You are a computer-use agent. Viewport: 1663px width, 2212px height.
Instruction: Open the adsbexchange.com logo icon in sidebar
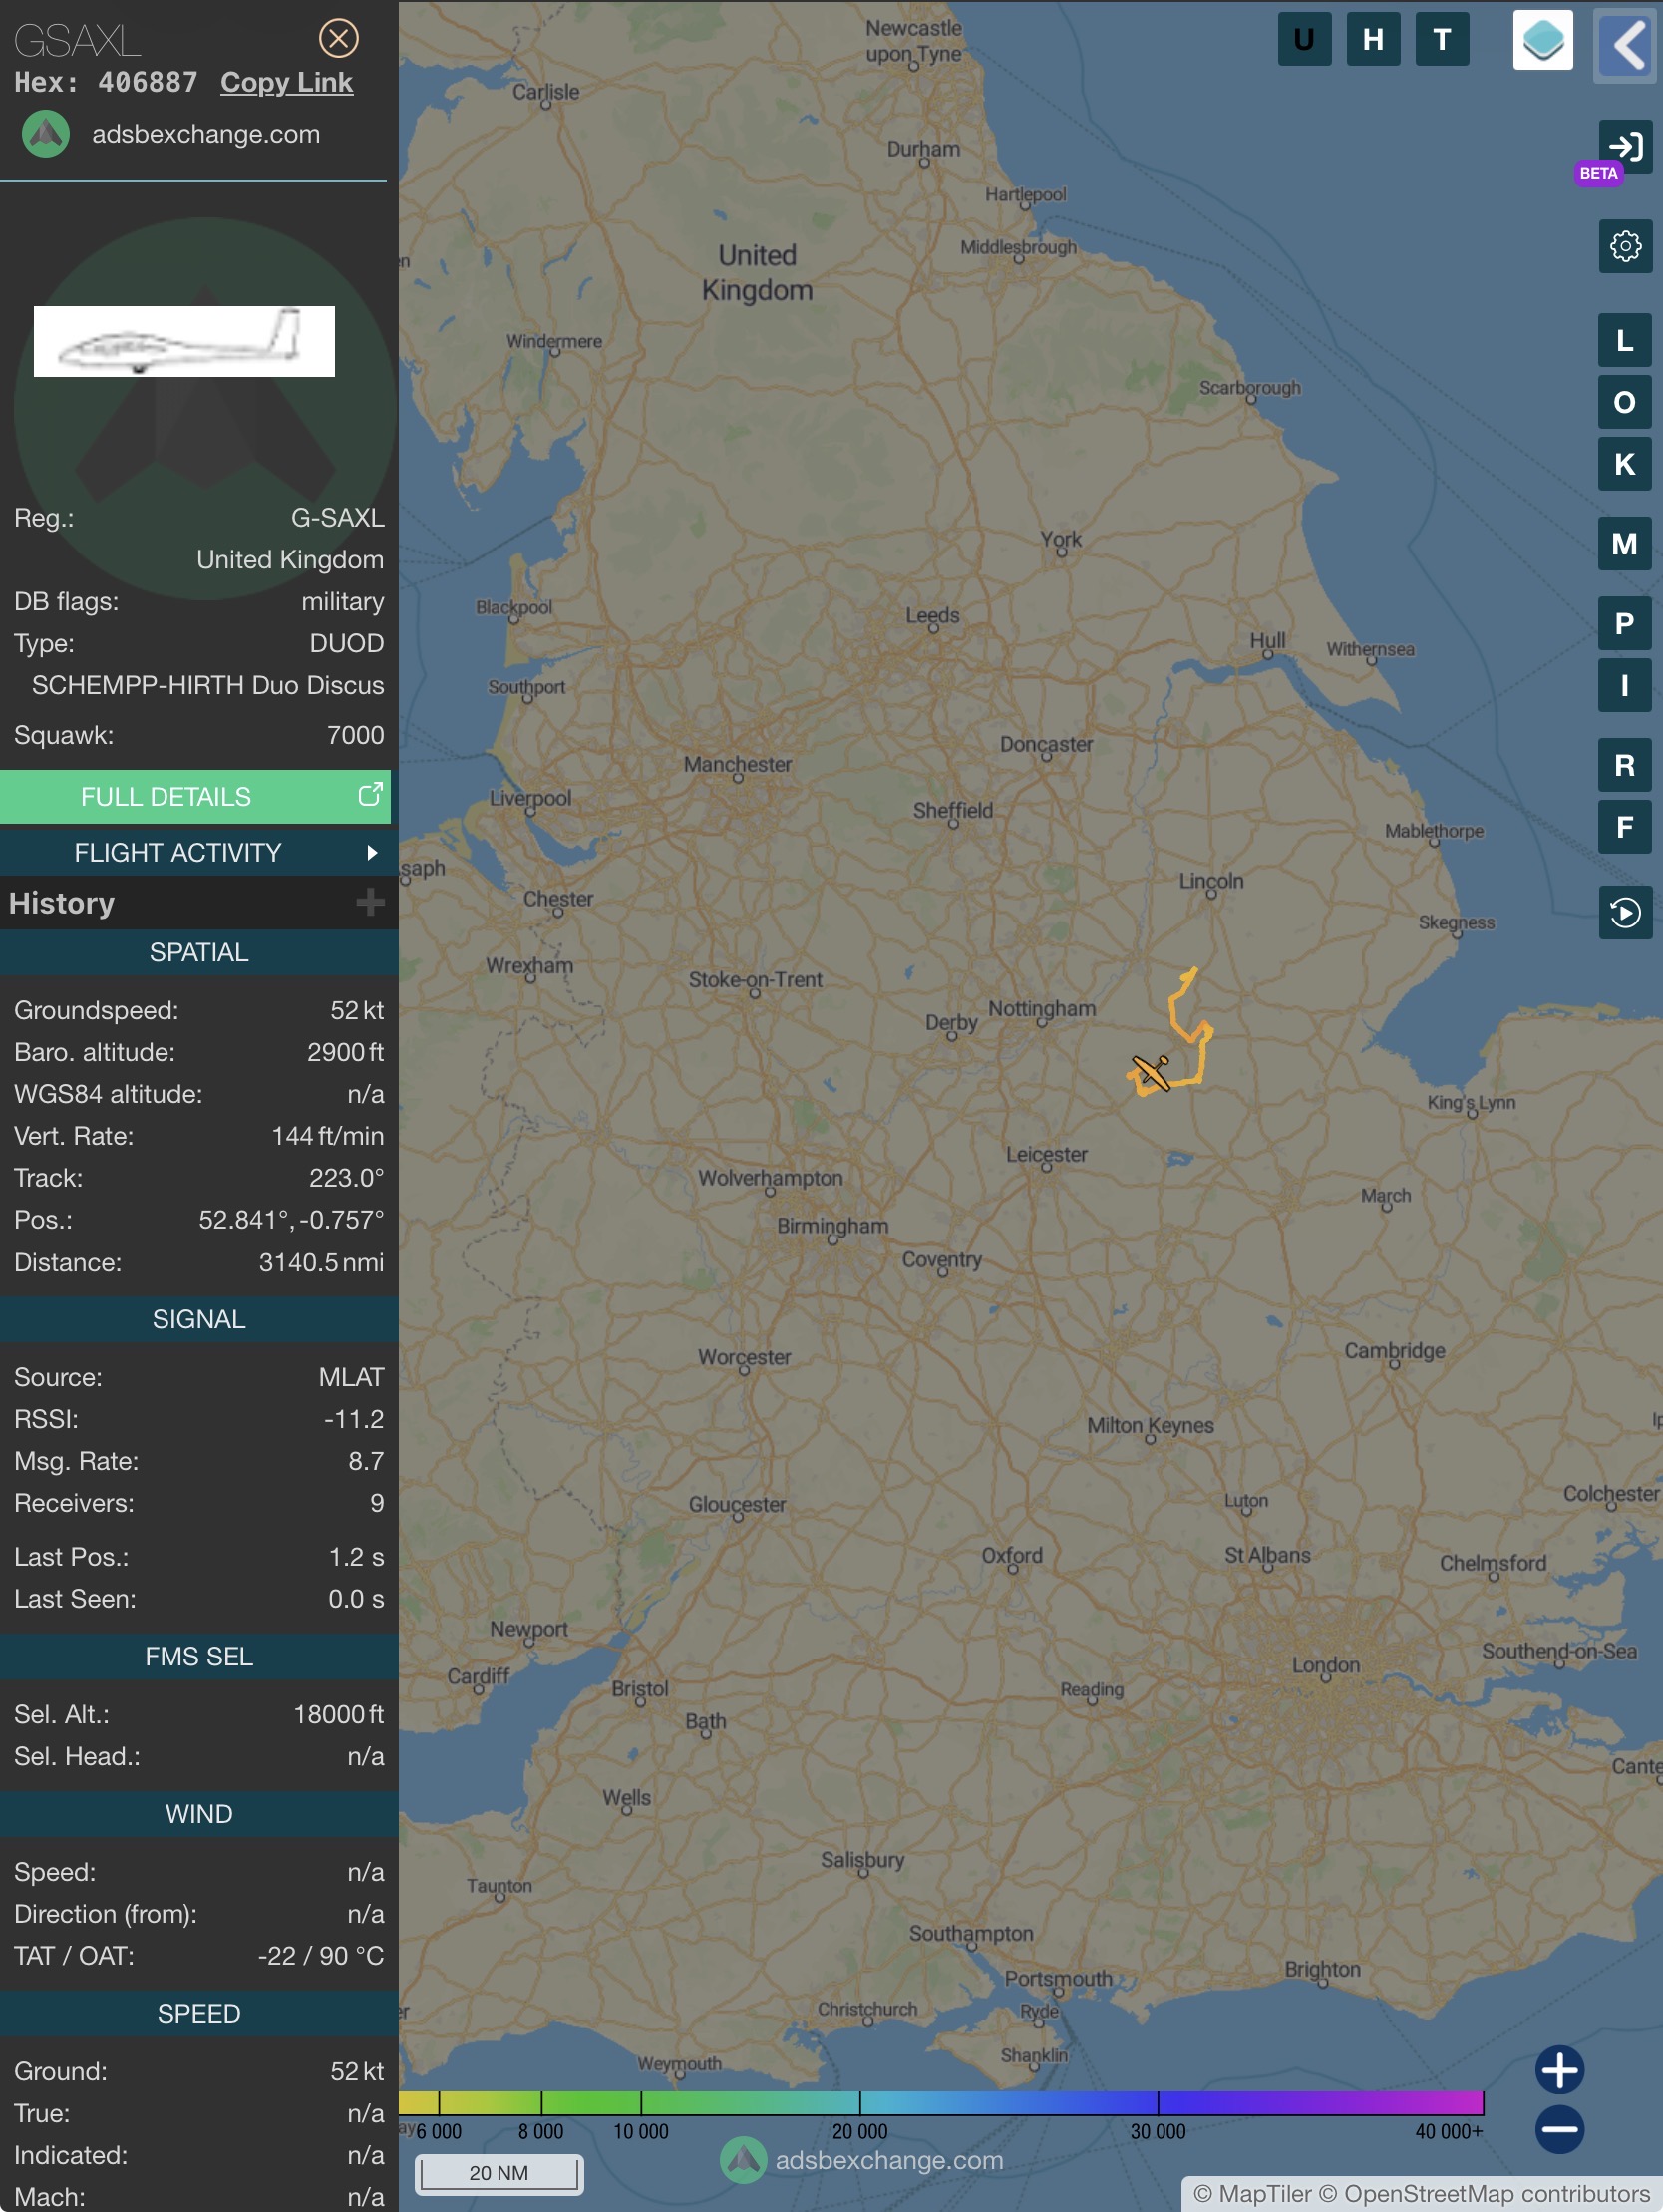(45, 134)
